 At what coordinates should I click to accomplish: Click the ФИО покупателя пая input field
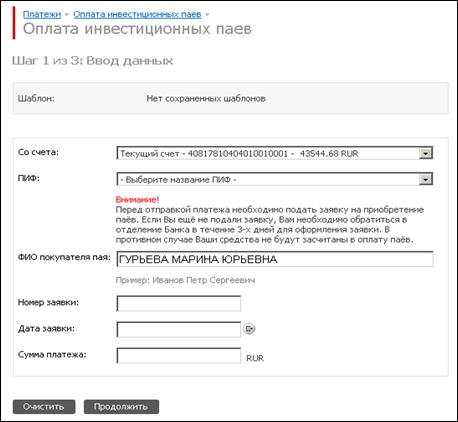point(275,259)
